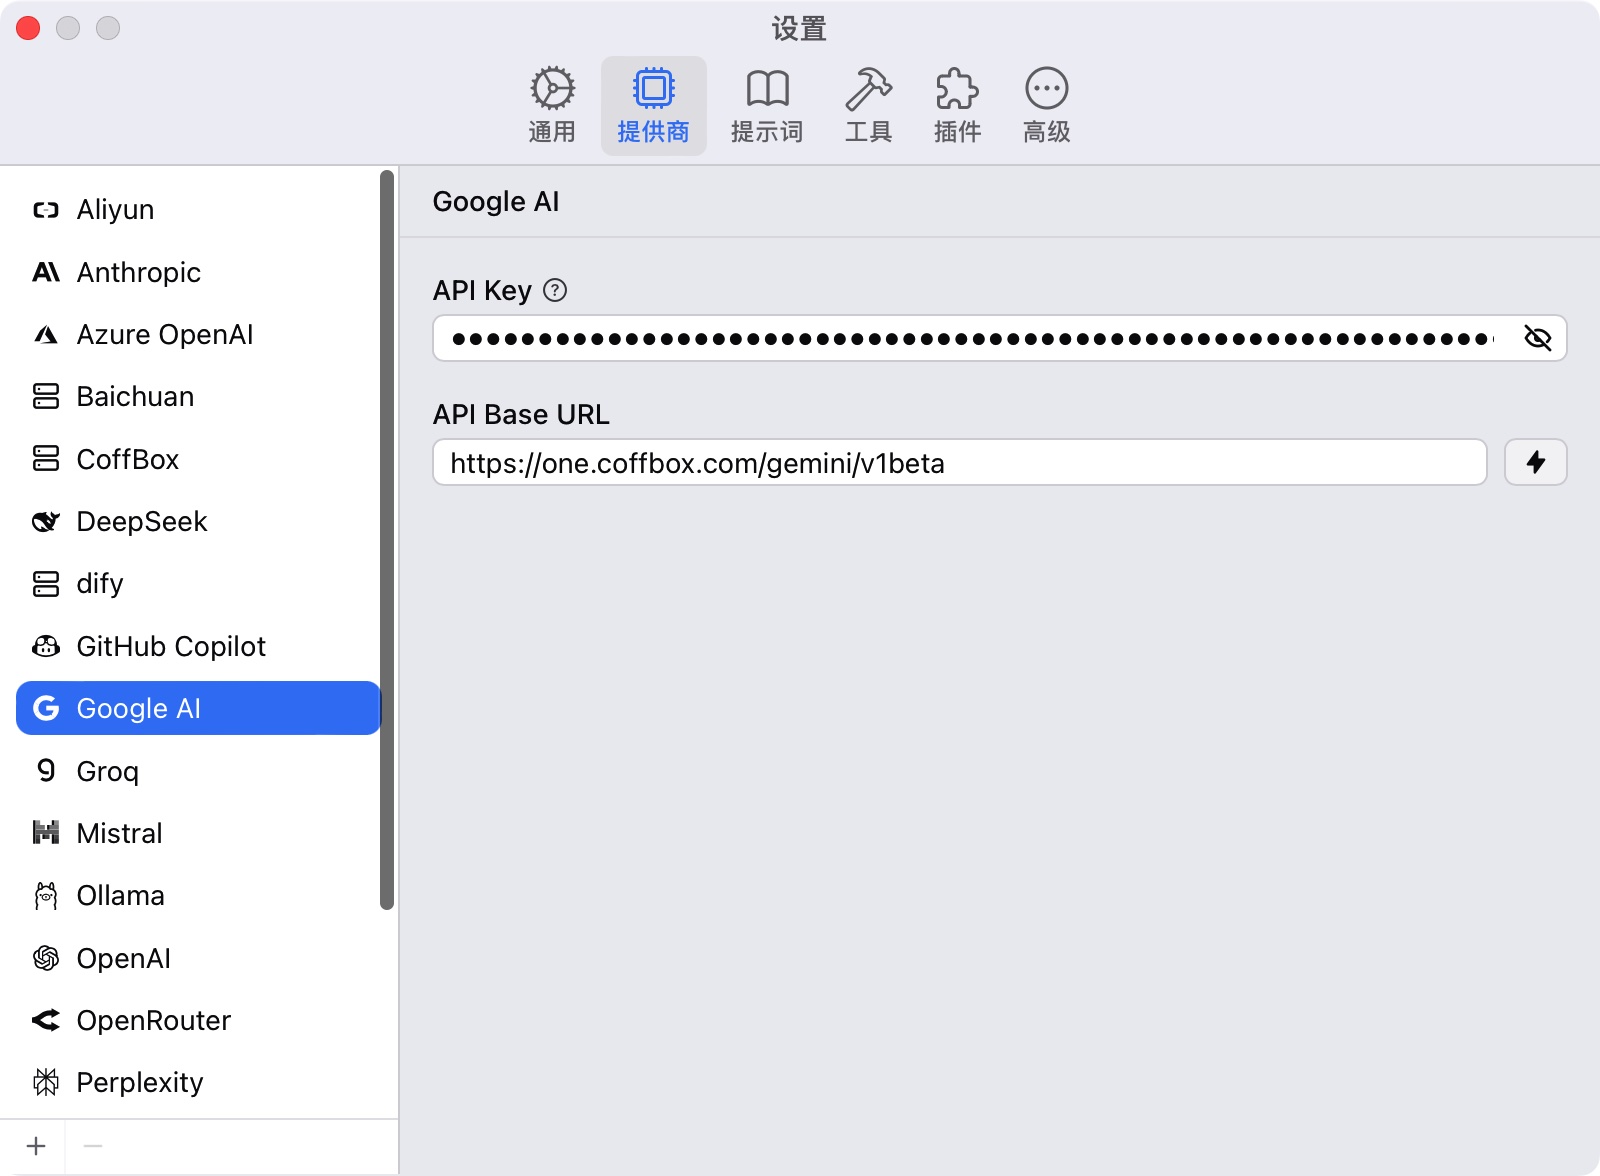
Task: Click the Mistral logo icon
Action: (x=46, y=833)
